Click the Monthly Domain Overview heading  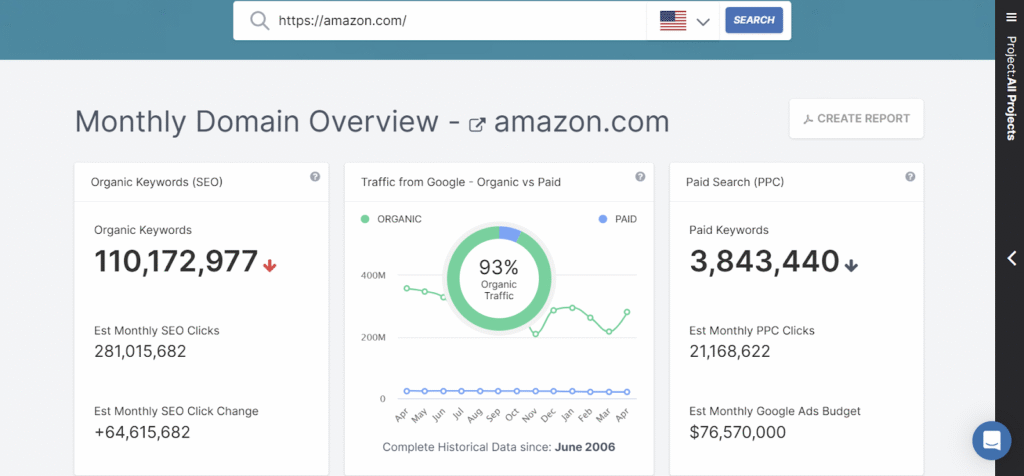pos(257,122)
